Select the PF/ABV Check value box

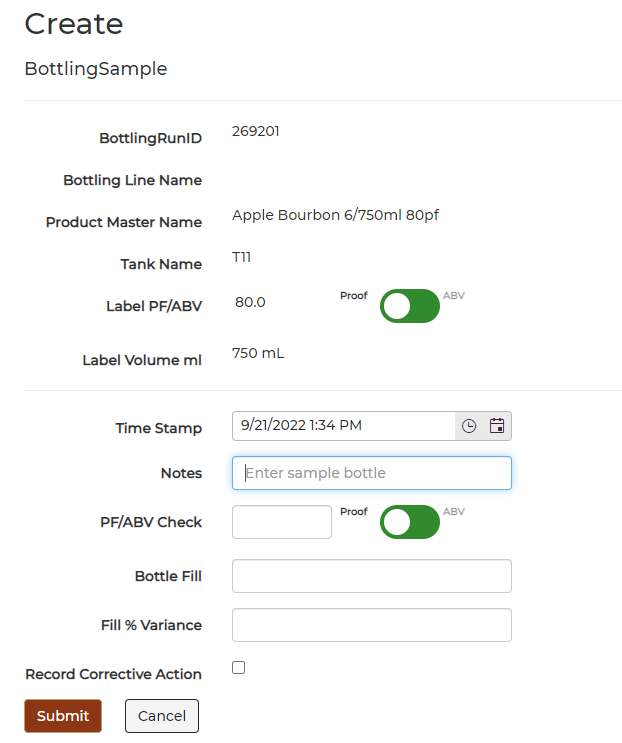point(282,522)
